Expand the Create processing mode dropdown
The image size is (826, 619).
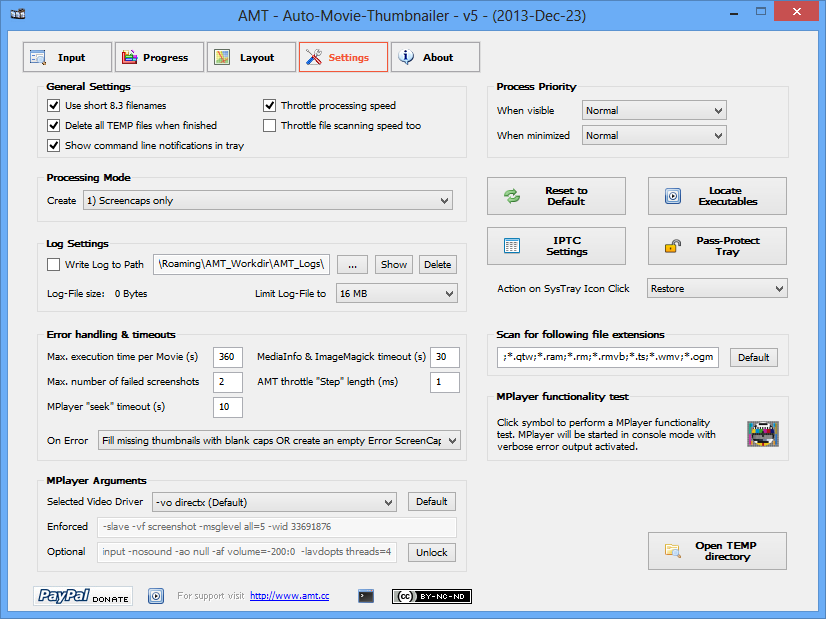268,201
